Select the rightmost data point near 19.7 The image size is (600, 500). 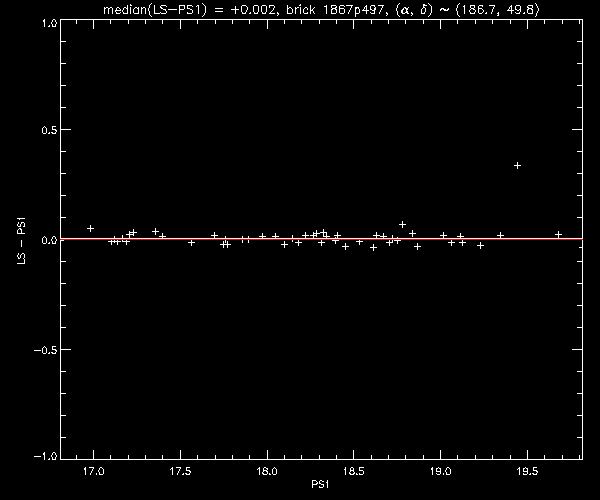click(x=558, y=235)
